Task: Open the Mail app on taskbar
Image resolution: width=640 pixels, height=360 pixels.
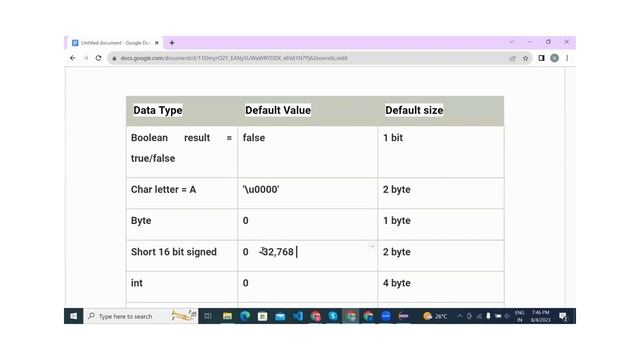Action: tap(280, 316)
